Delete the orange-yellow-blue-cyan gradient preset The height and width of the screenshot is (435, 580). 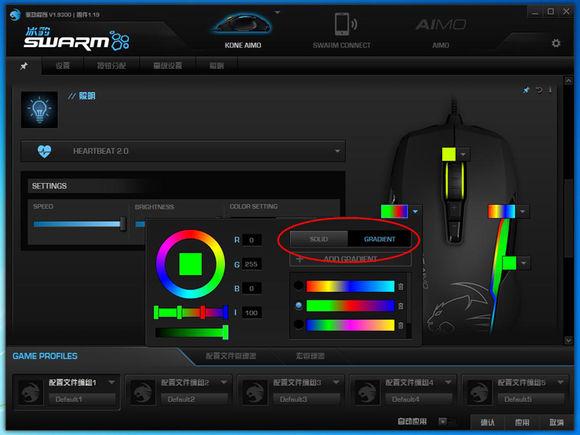[x=401, y=287]
